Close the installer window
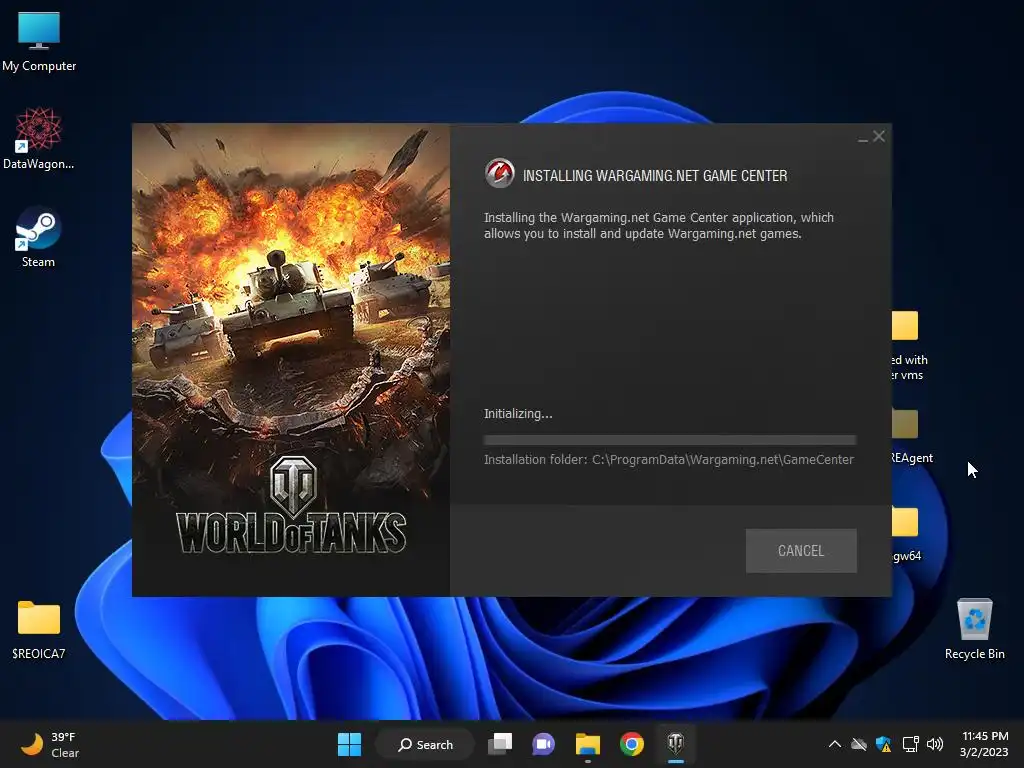 click(879, 136)
